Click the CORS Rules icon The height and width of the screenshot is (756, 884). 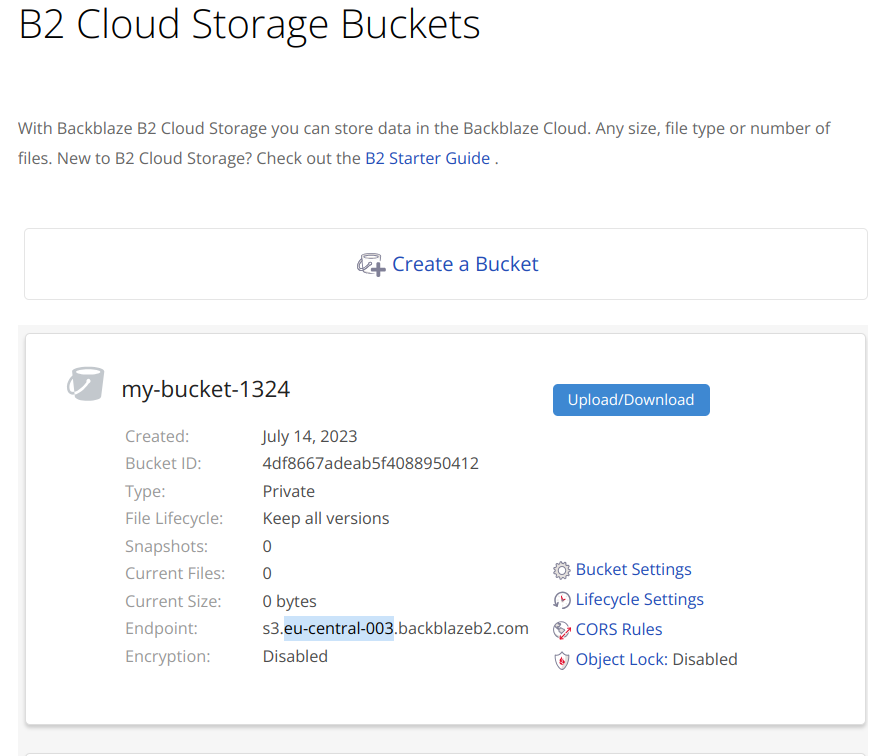562,630
